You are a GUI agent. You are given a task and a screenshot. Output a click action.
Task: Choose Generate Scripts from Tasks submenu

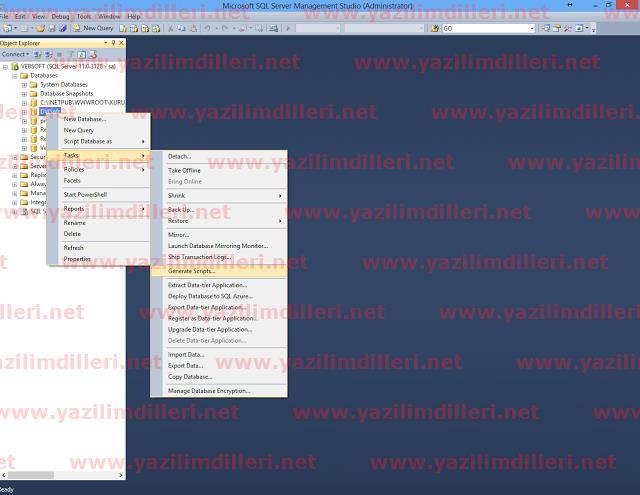219,271
